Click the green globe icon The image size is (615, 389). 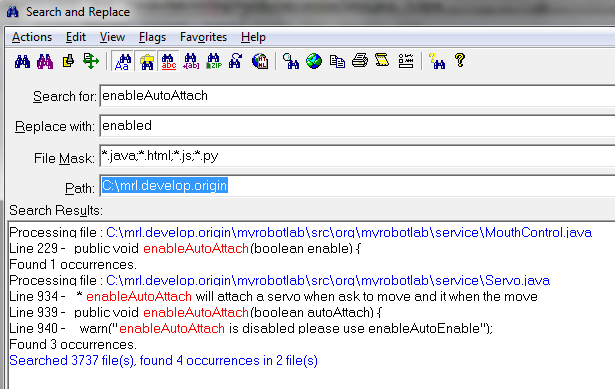tap(314, 61)
